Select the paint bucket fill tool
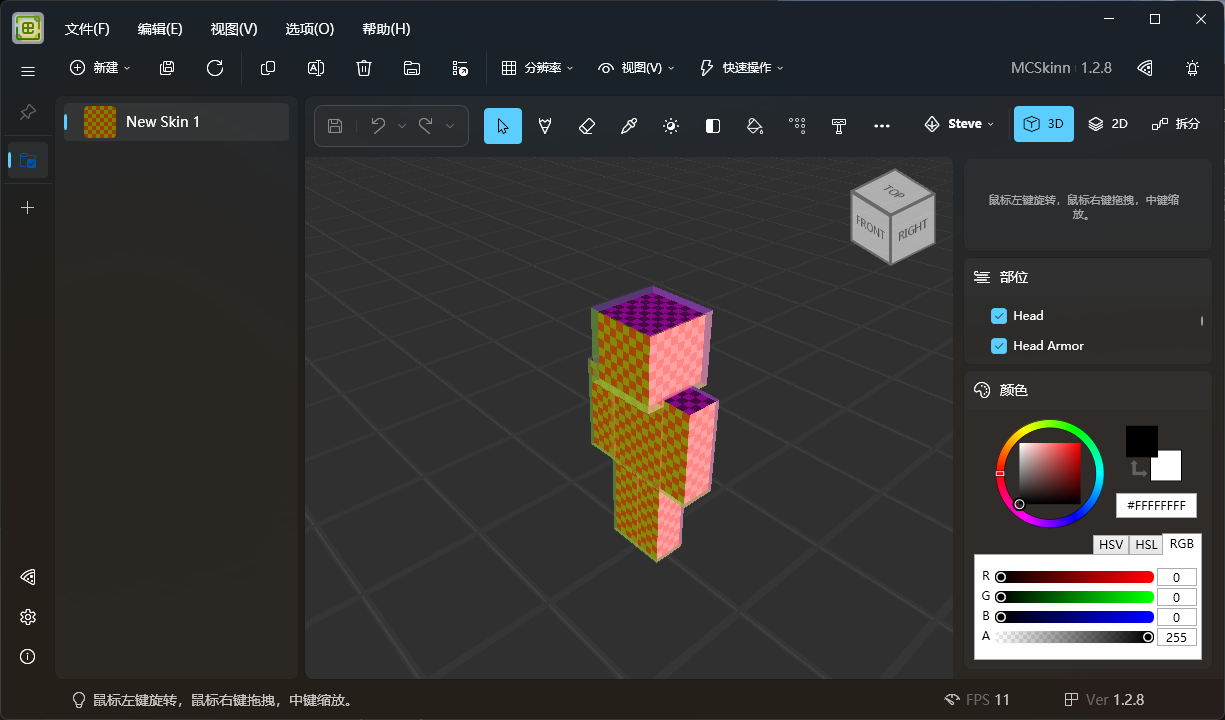Screen dimensions: 1225x720 pos(755,125)
